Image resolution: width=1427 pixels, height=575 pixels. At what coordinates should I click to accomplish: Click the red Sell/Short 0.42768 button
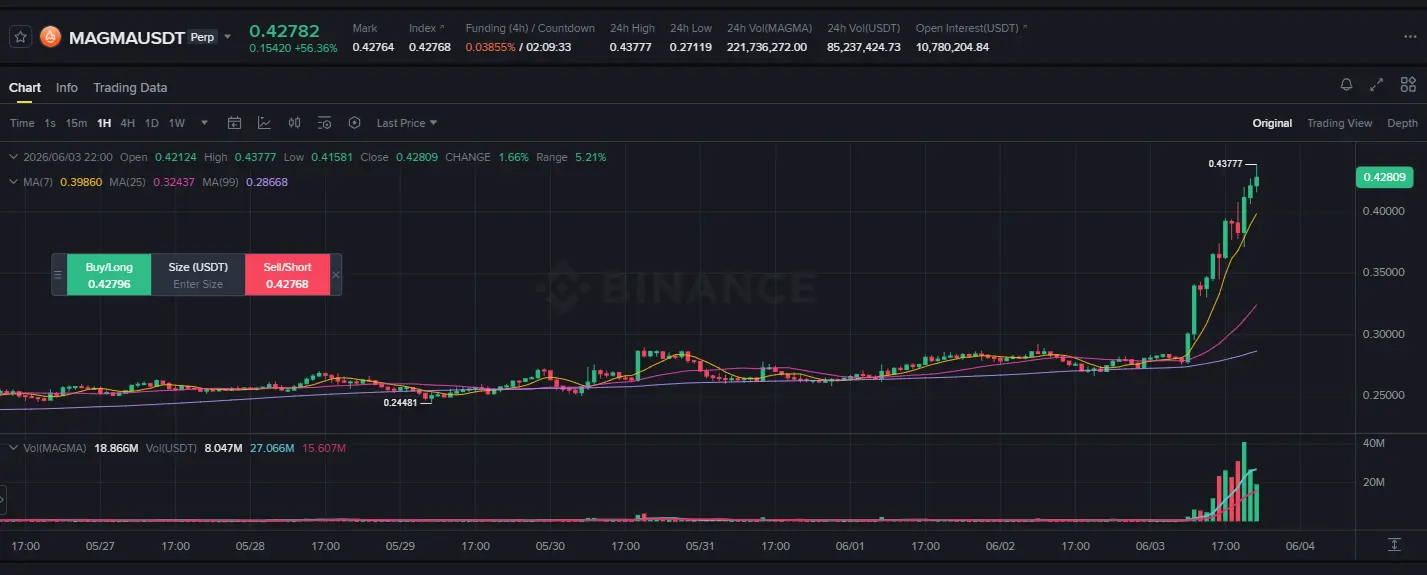pos(287,275)
